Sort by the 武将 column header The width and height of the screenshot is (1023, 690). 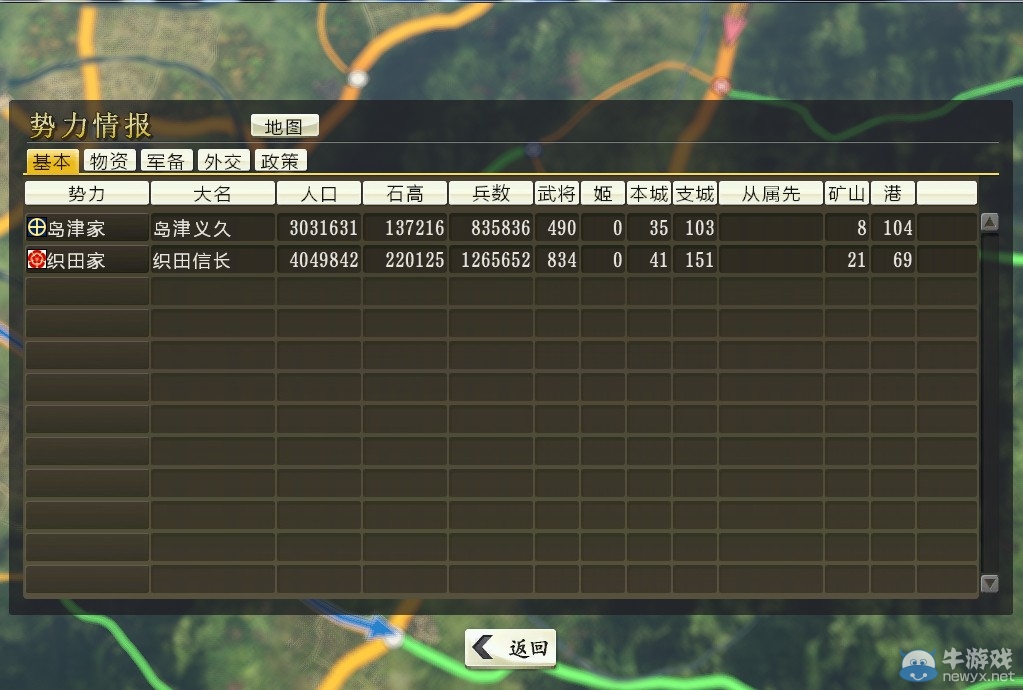(557, 193)
